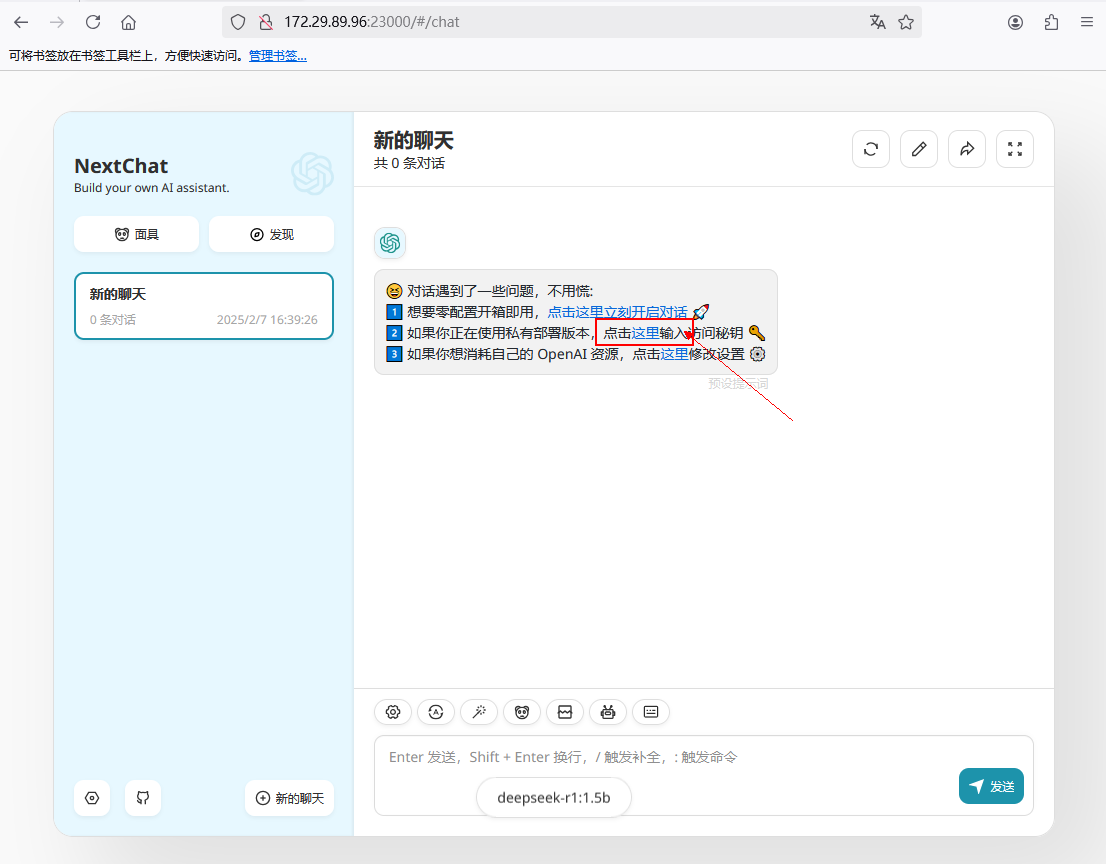The height and width of the screenshot is (864, 1106).
Task: Go to browser home page icon
Action: (128, 23)
